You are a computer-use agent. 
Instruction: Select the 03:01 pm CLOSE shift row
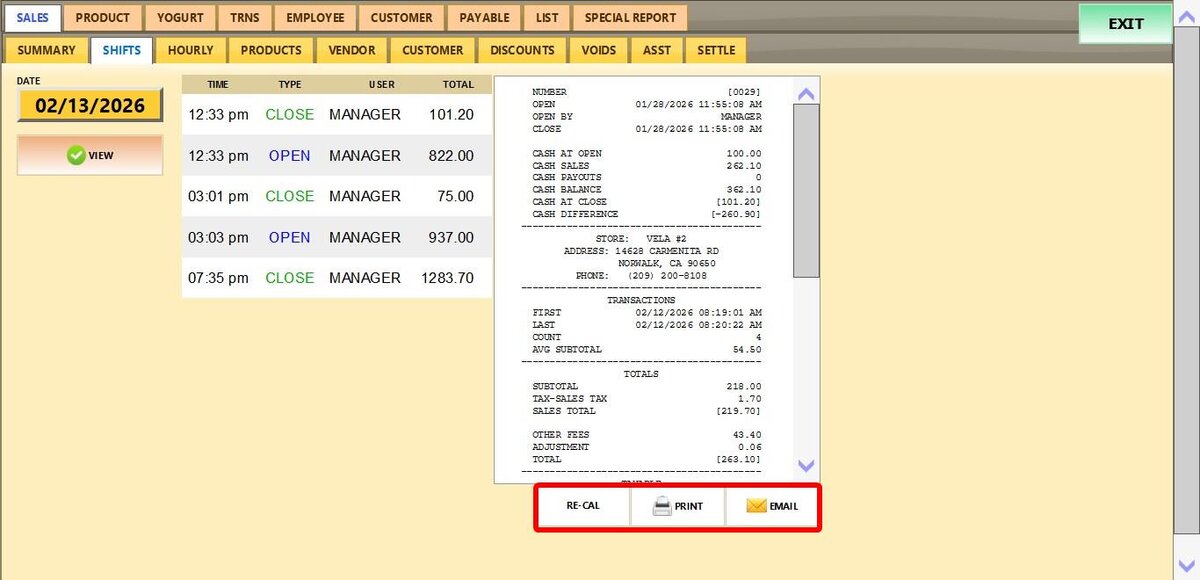(x=337, y=197)
